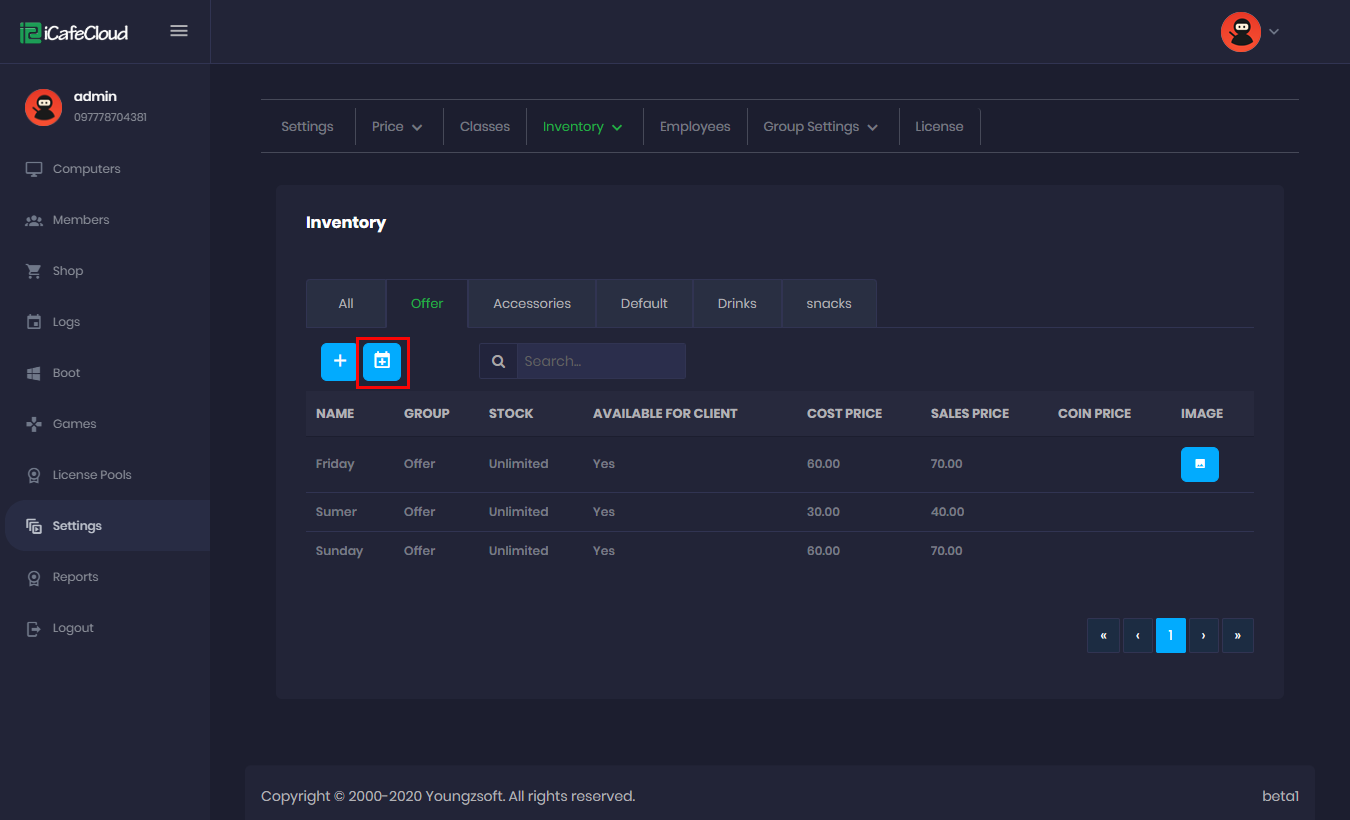This screenshot has width=1350, height=820.
Task: Select the Accessories inventory tab
Action: point(532,303)
